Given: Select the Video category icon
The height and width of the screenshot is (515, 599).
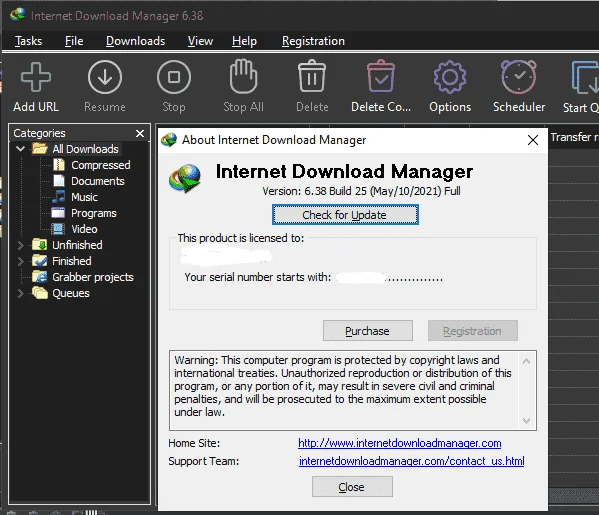Looking at the screenshot, I should click(x=58, y=229).
